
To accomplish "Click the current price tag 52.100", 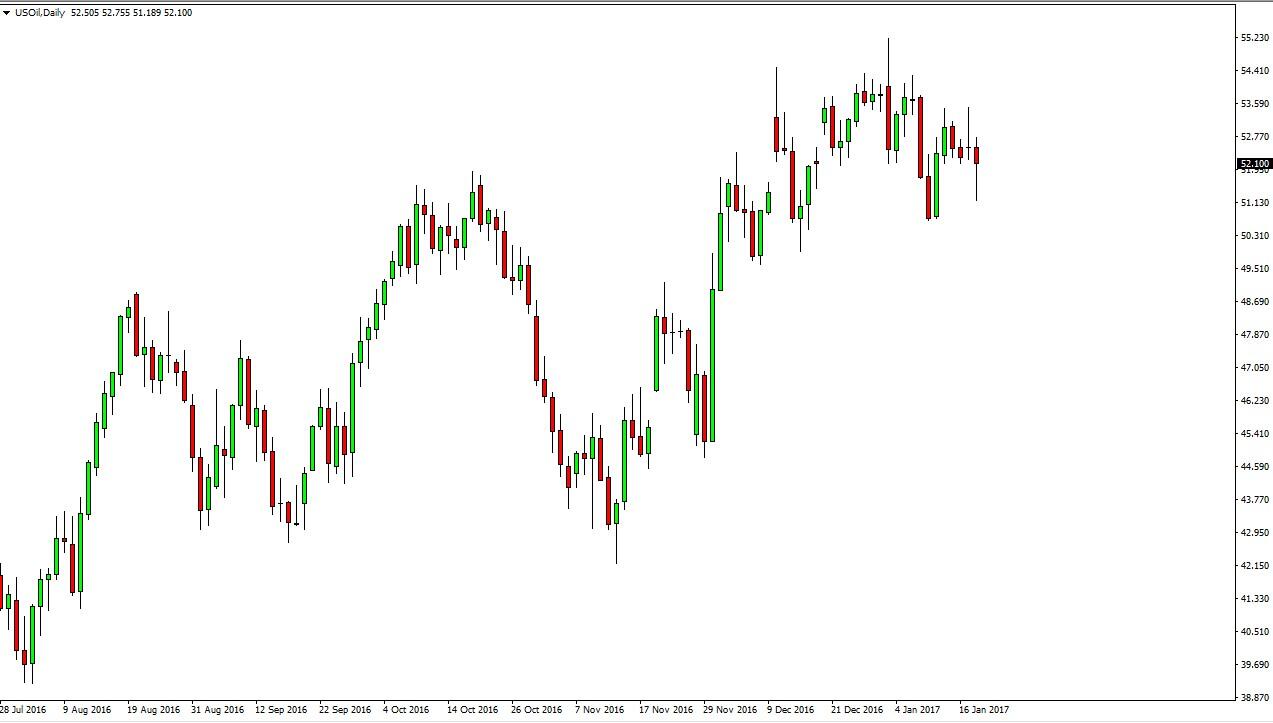I will (1254, 163).
